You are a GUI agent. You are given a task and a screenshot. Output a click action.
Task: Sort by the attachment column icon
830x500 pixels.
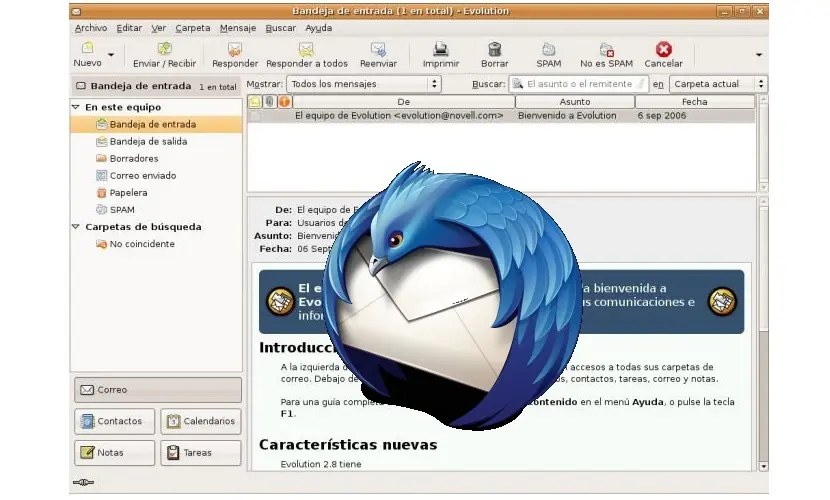(x=269, y=102)
